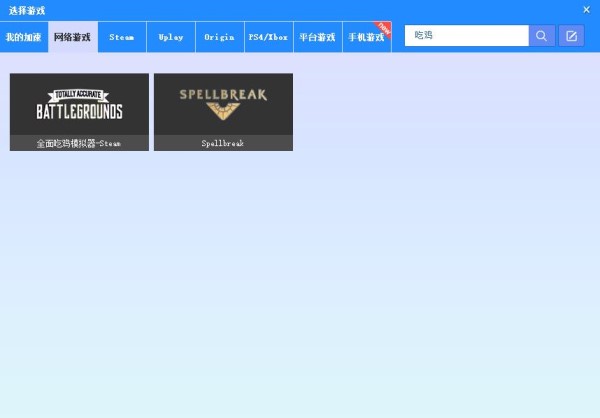Click the edit pencil icon button
600x418 pixels.
point(571,36)
